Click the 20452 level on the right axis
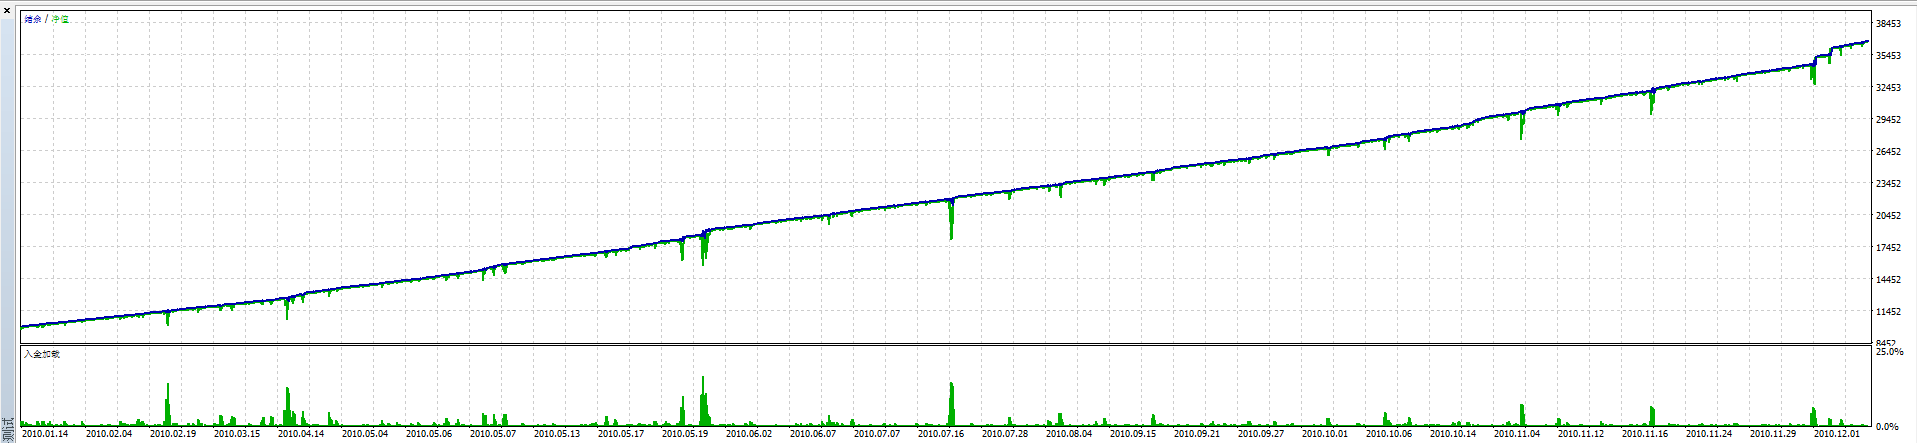This screenshot has height=443, width=1917. point(1888,216)
